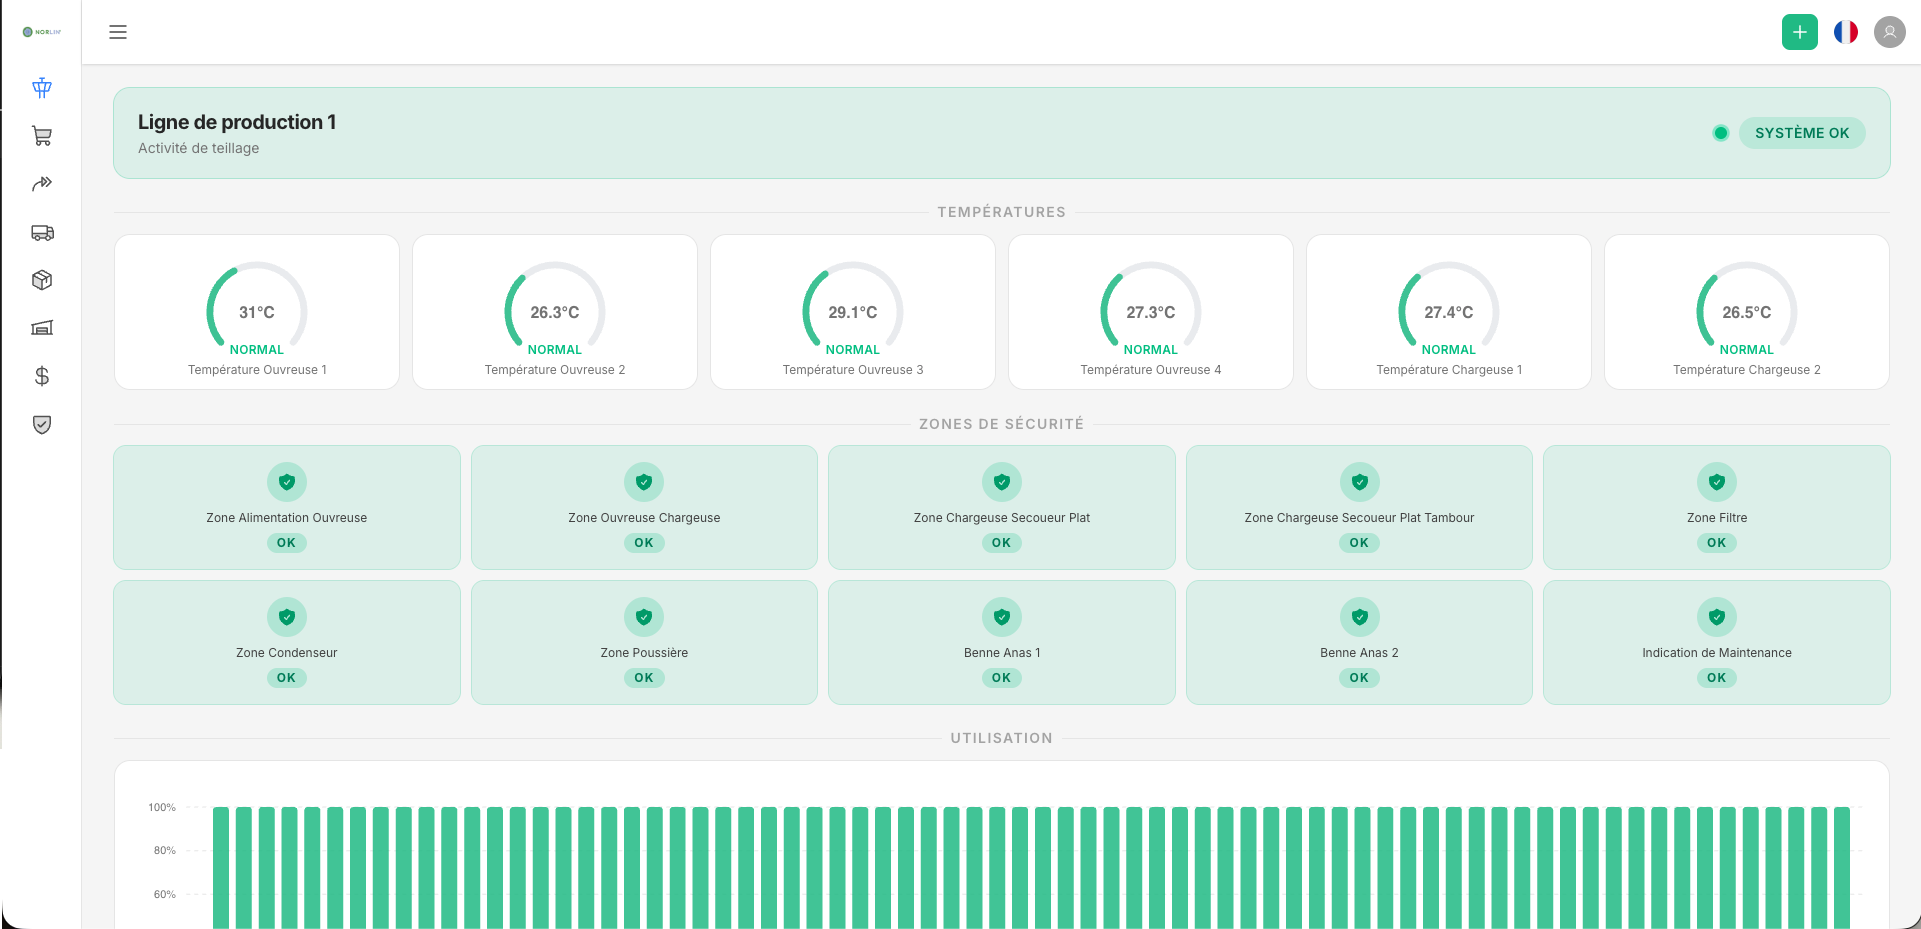
Task: Click the Norlin logo in the sidebar
Action: [42, 32]
